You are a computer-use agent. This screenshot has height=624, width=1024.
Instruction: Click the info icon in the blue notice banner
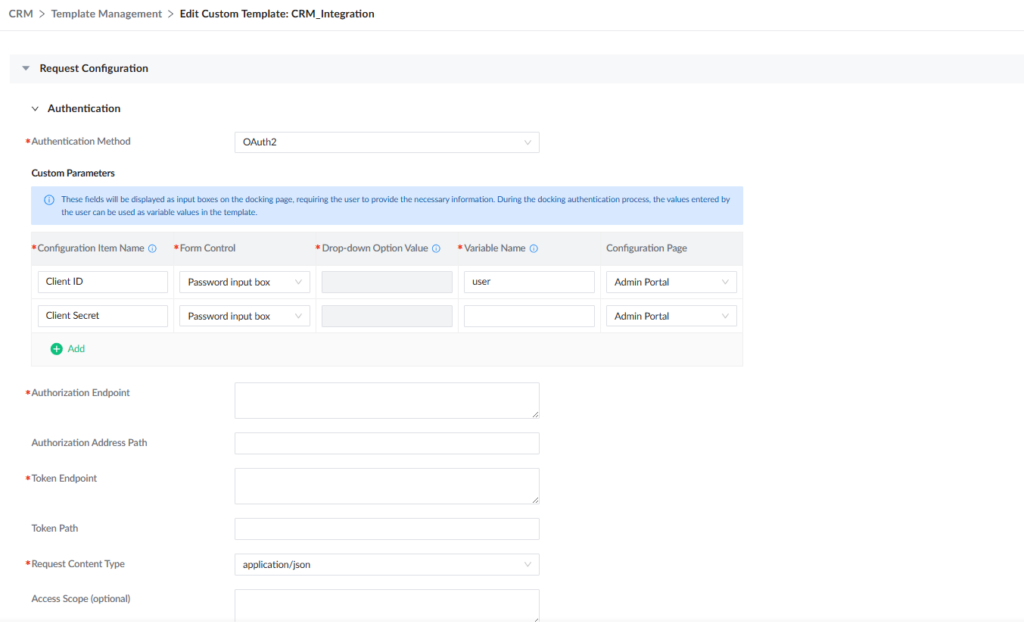(x=49, y=200)
